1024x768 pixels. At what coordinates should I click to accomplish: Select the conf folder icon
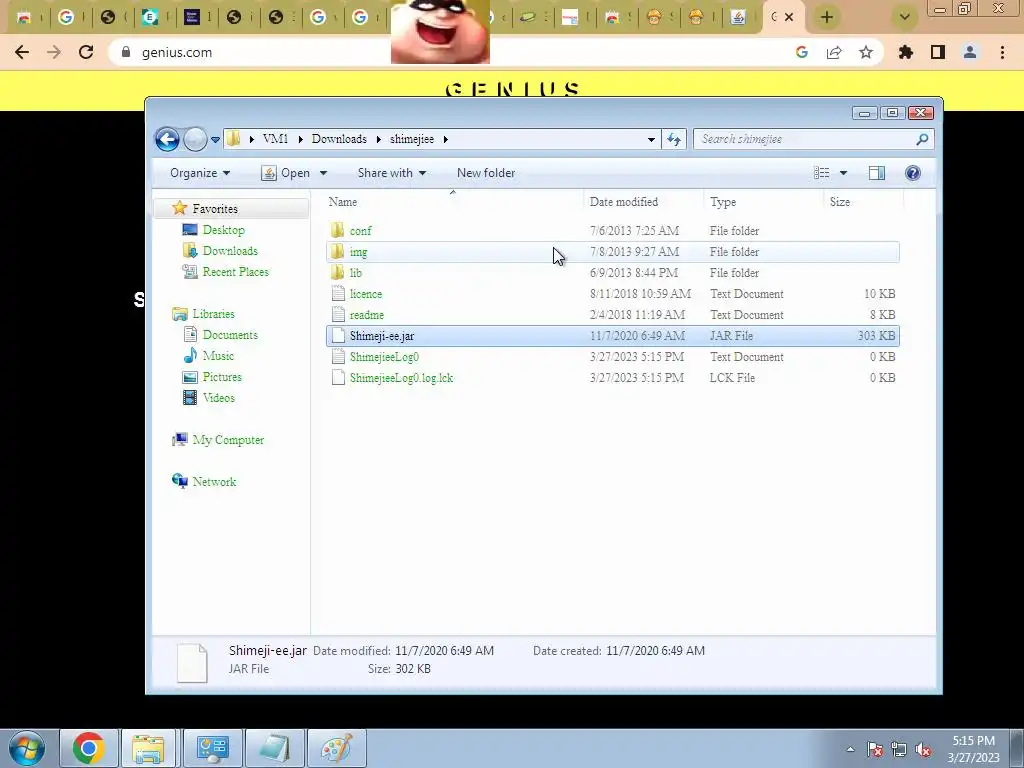tap(338, 230)
